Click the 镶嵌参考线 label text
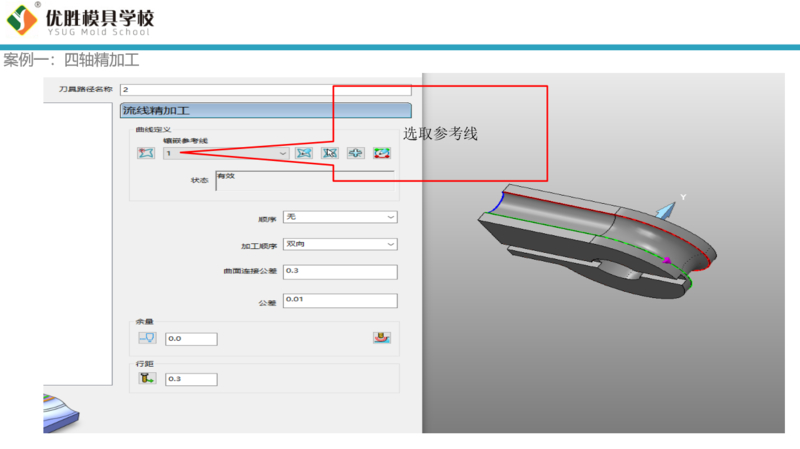Image resolution: width=800 pixels, height=449 pixels. (x=185, y=141)
